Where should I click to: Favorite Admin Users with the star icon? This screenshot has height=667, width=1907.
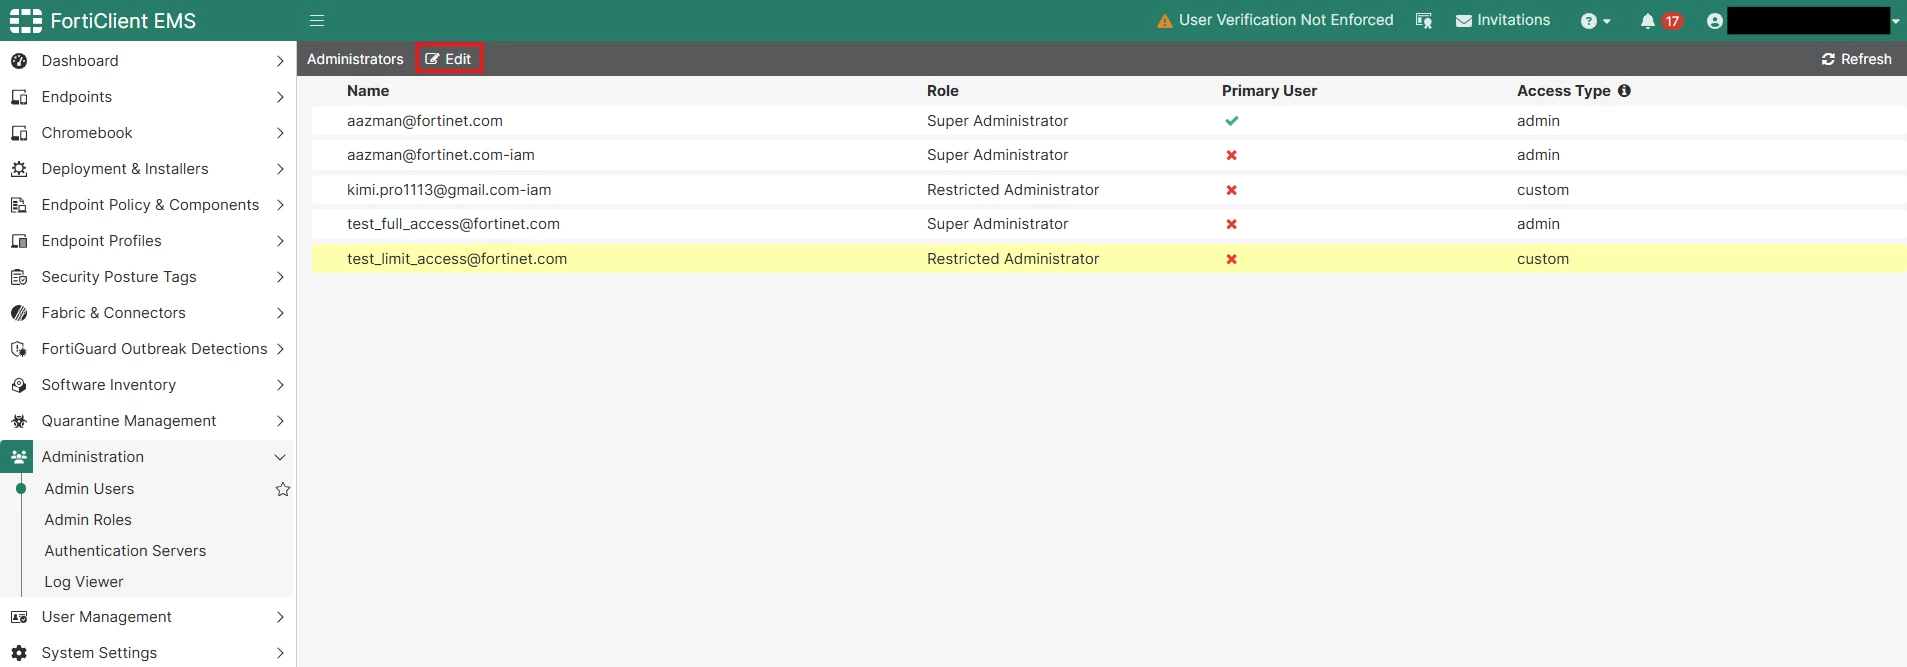pos(283,489)
